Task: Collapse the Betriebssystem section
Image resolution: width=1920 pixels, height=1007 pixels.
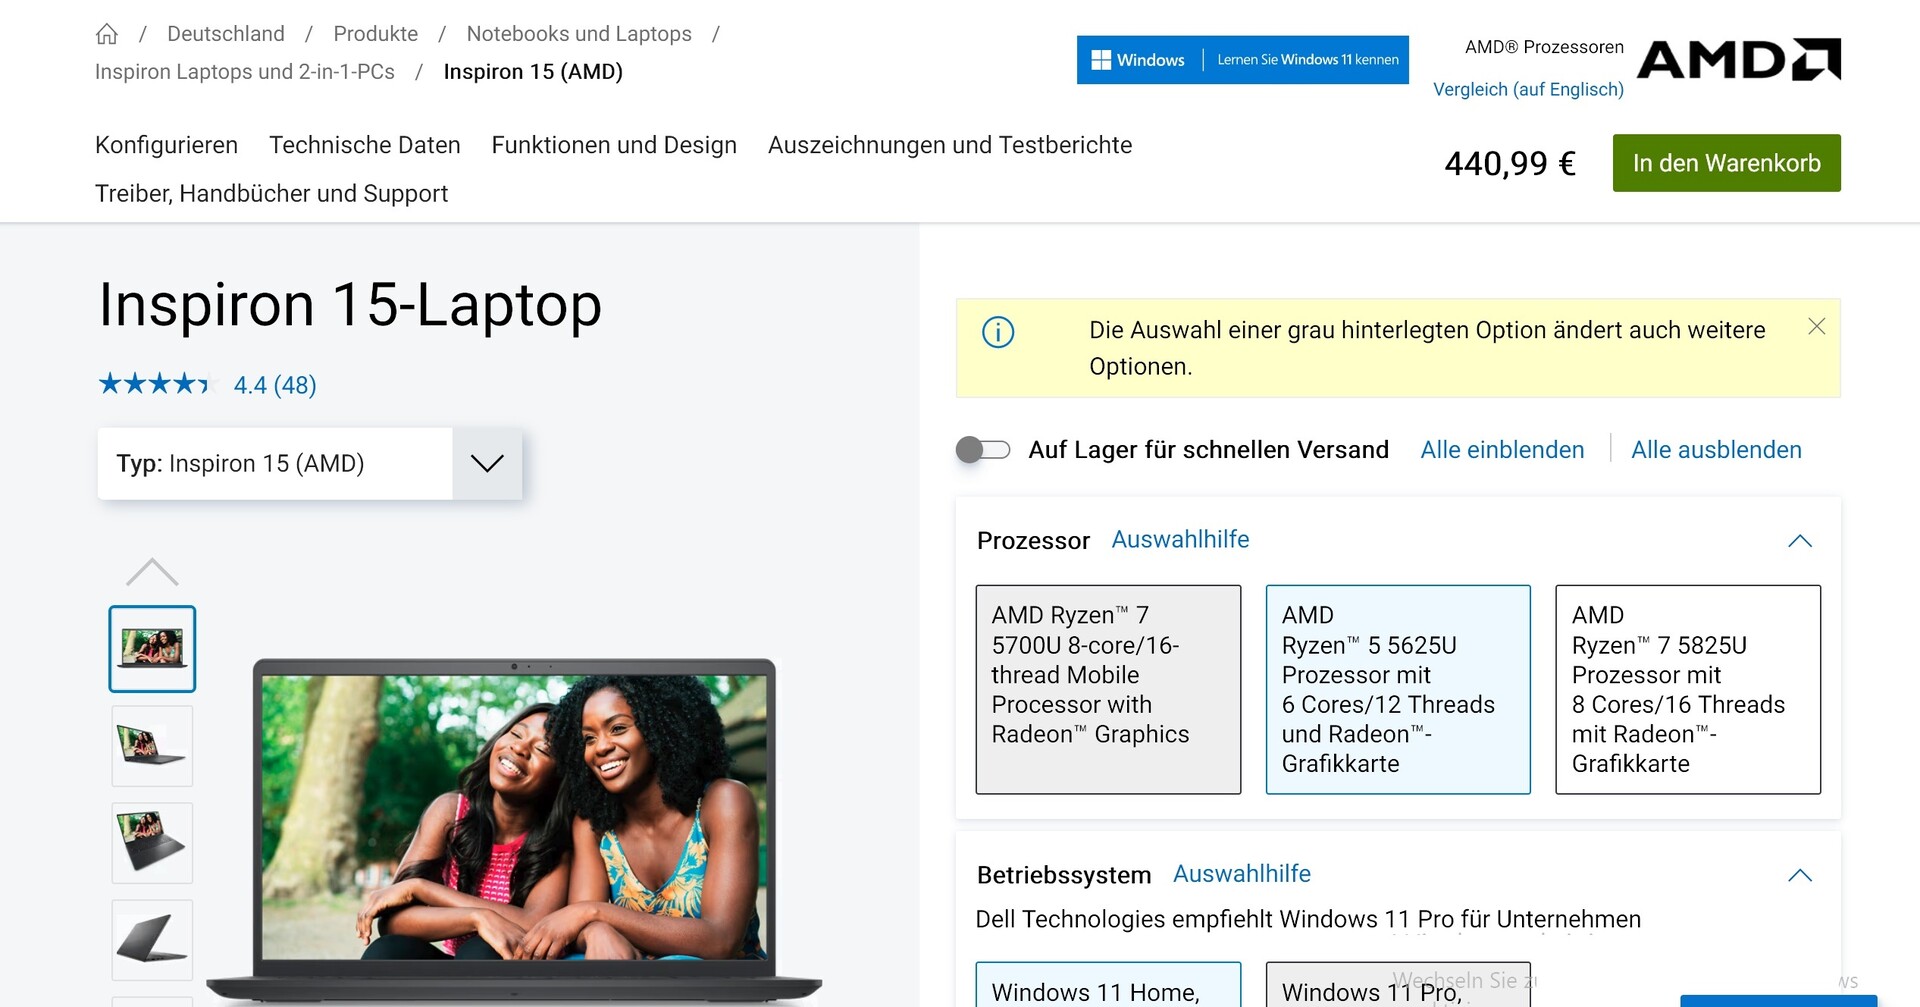Action: (x=1800, y=875)
